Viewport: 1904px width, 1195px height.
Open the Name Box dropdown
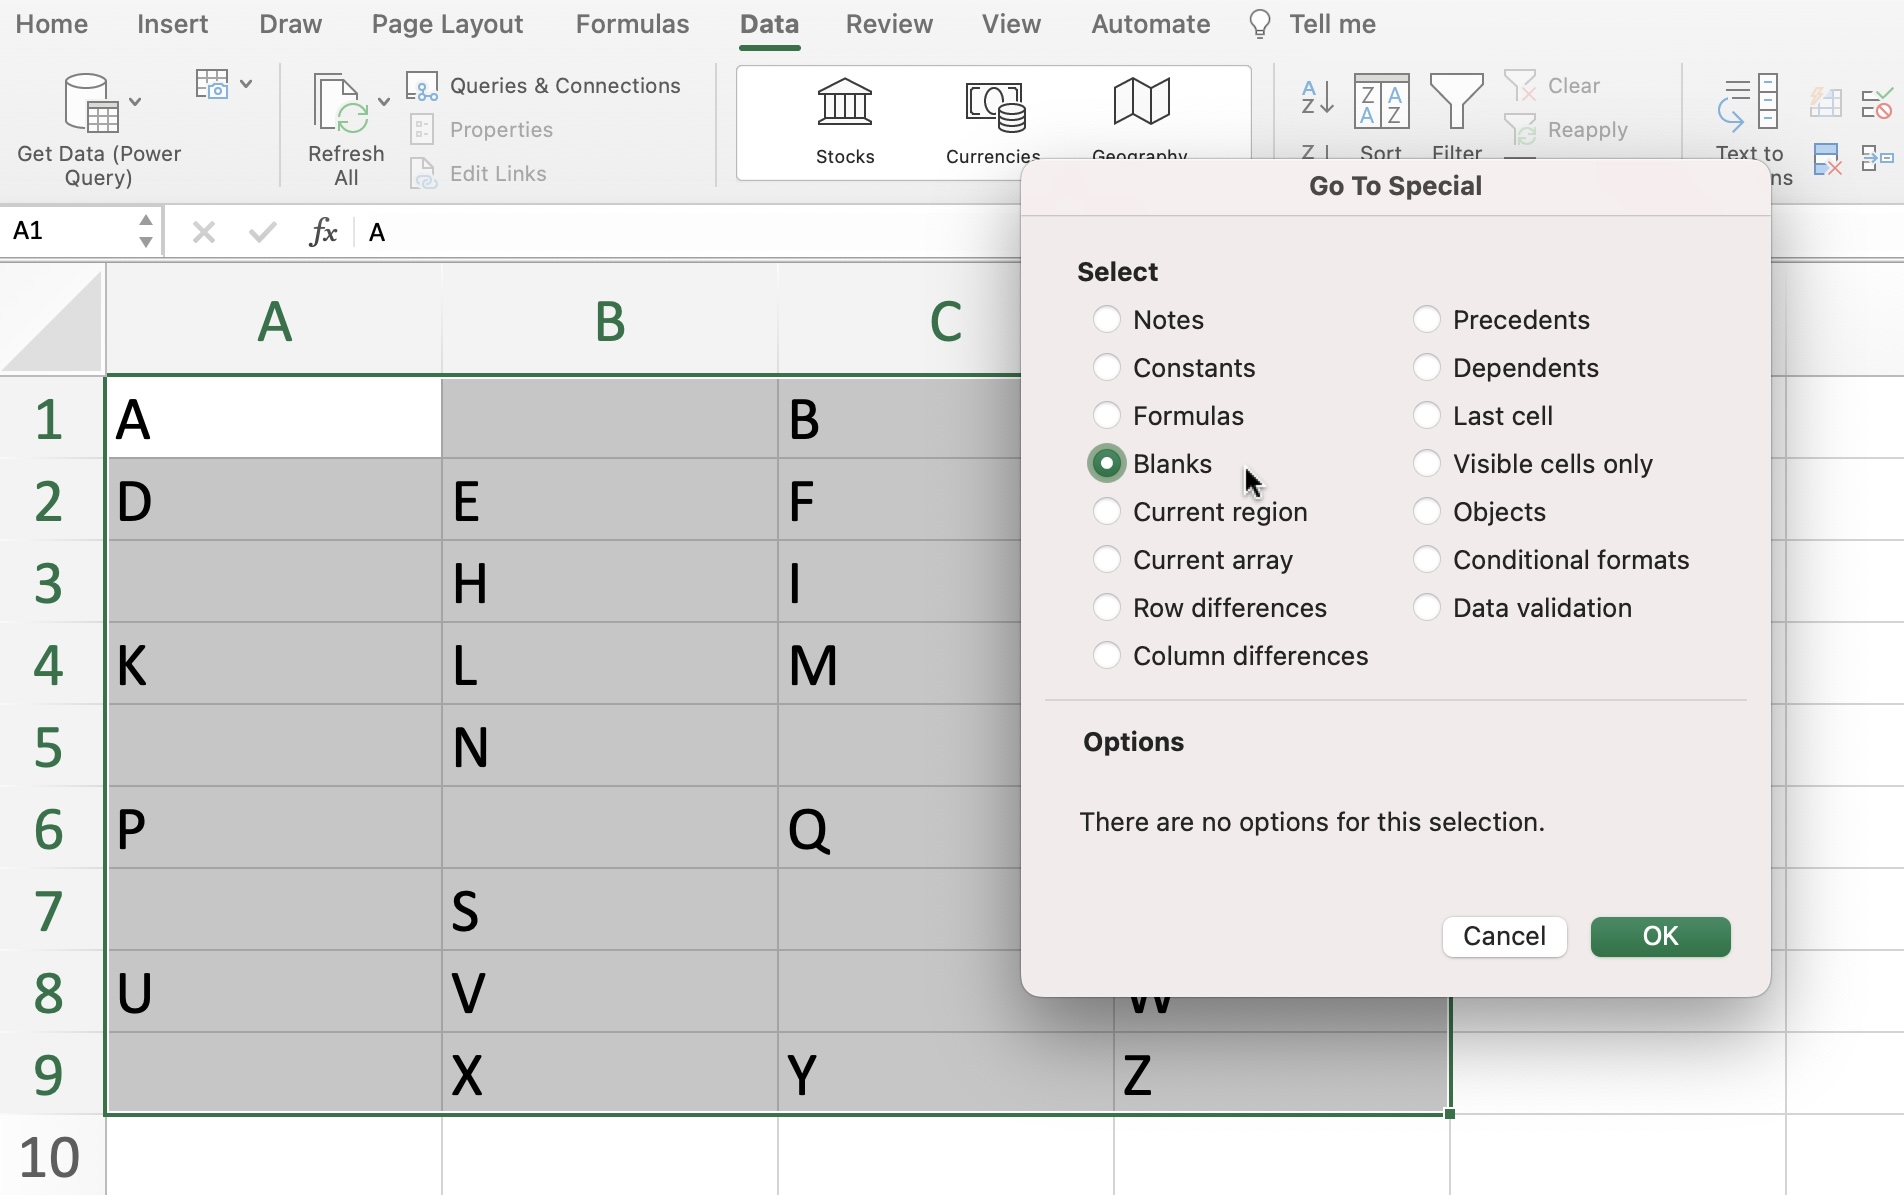pyautogui.click(x=145, y=230)
